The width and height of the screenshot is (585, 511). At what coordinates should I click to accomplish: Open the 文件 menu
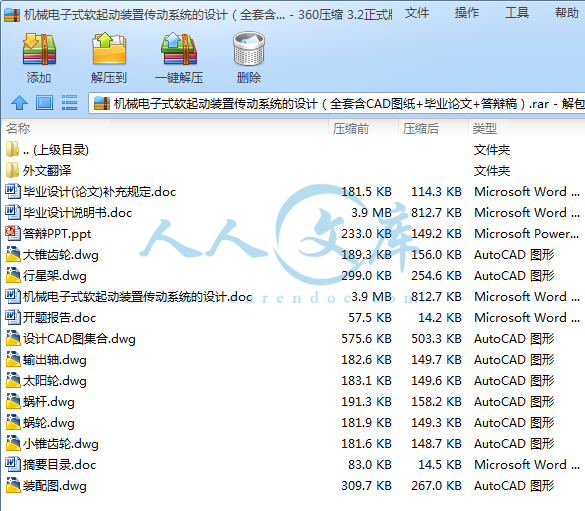coord(417,13)
